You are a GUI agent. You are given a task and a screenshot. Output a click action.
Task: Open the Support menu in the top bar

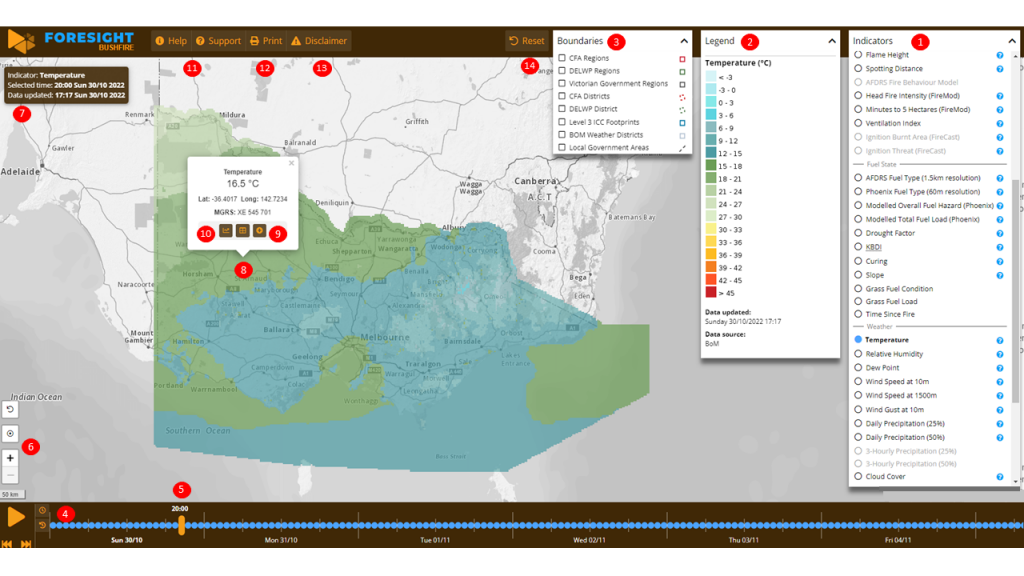[x=218, y=41]
